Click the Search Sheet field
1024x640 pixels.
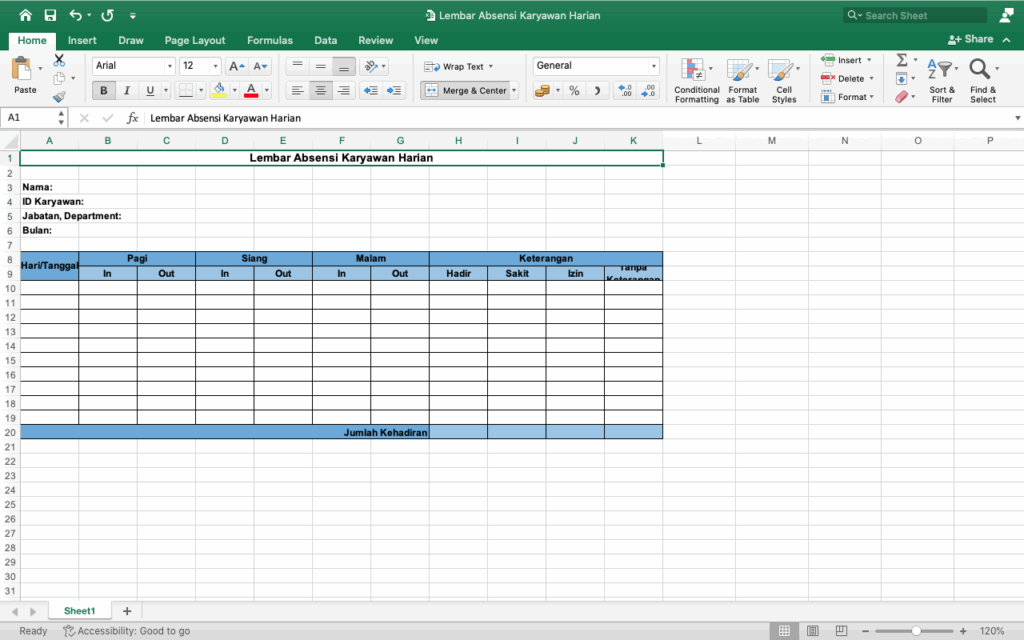[x=914, y=15]
